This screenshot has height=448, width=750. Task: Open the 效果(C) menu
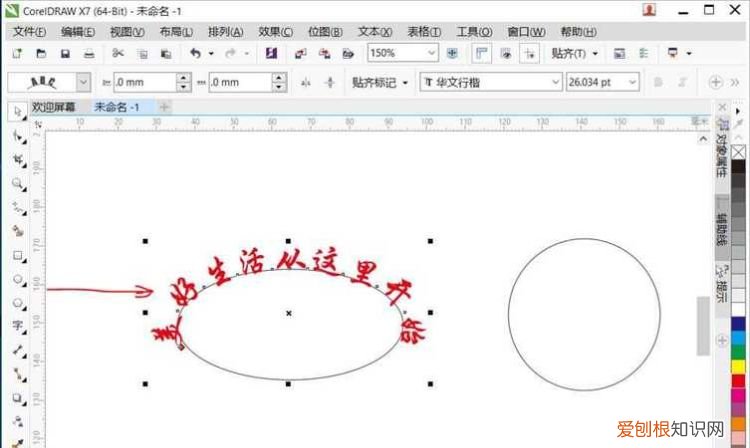point(276,32)
